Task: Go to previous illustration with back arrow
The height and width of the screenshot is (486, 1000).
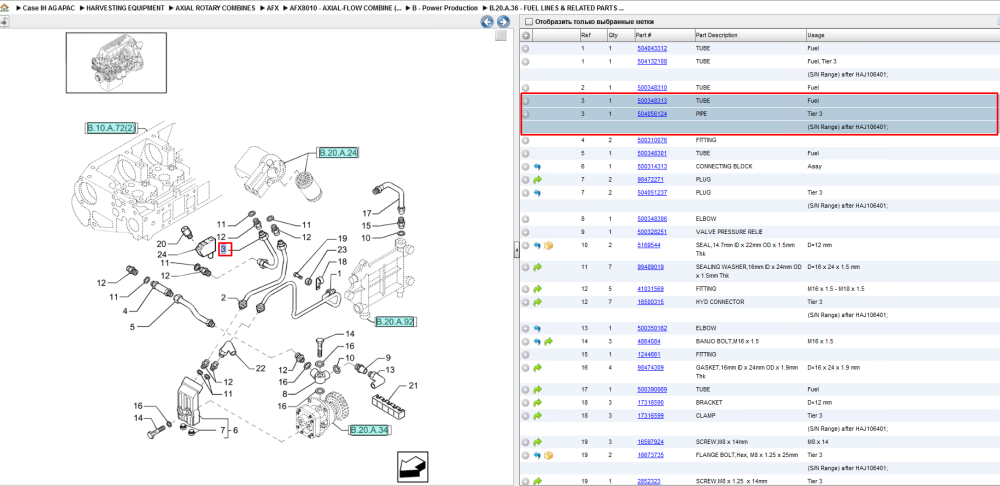Action: [487, 22]
